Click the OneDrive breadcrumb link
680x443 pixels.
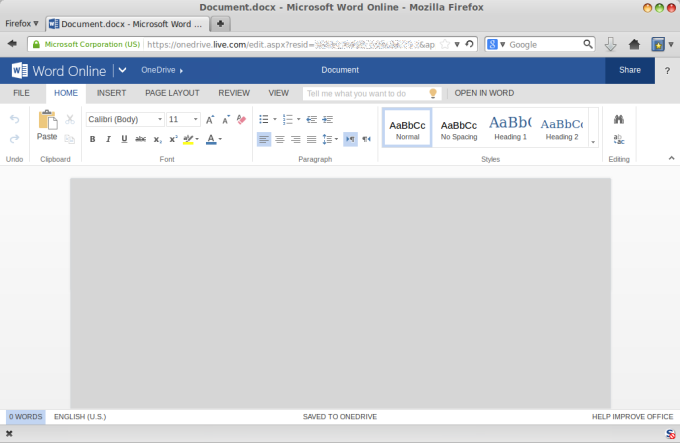pyautogui.click(x=158, y=70)
